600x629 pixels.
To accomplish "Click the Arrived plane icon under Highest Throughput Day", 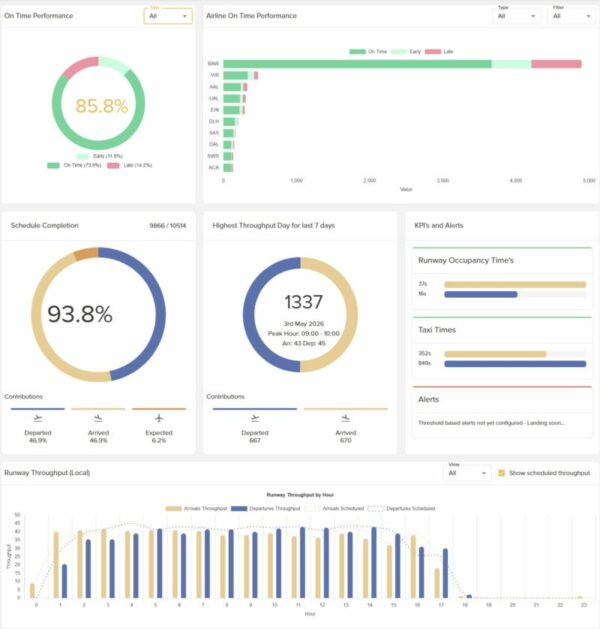I will [x=346, y=418].
